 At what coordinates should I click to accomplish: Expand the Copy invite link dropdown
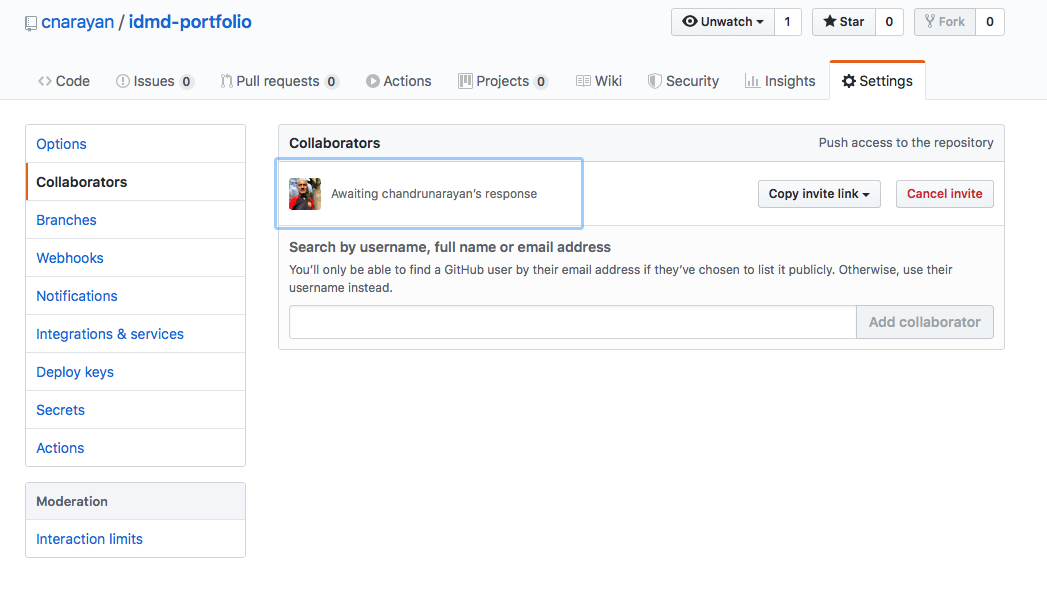819,194
